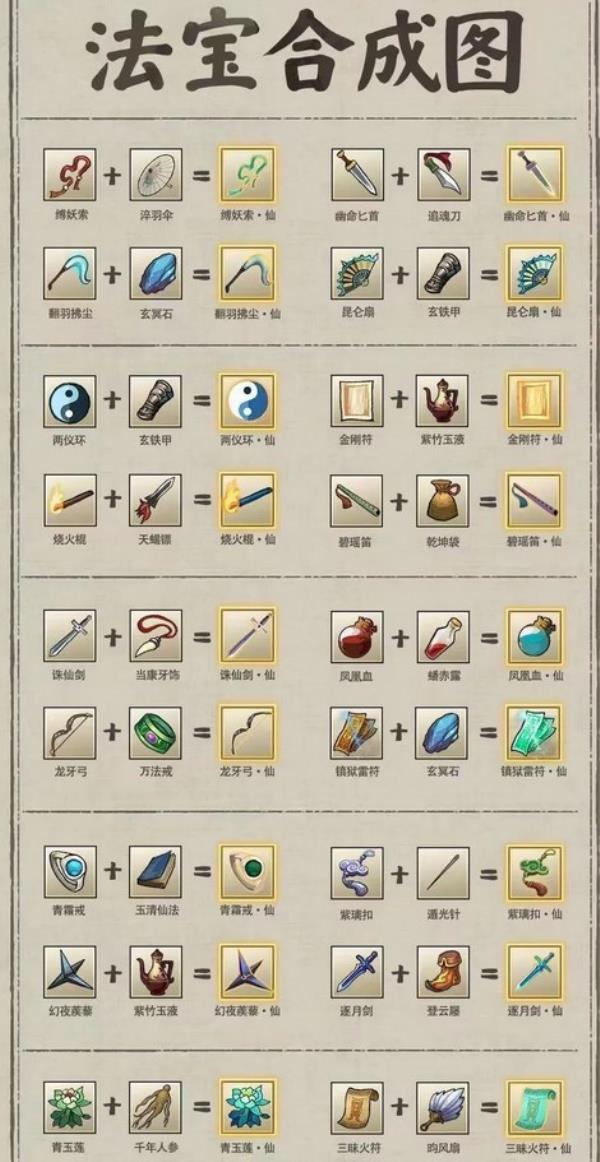Click the 法宝合成图 title text
The image size is (600, 1162).
click(304, 50)
